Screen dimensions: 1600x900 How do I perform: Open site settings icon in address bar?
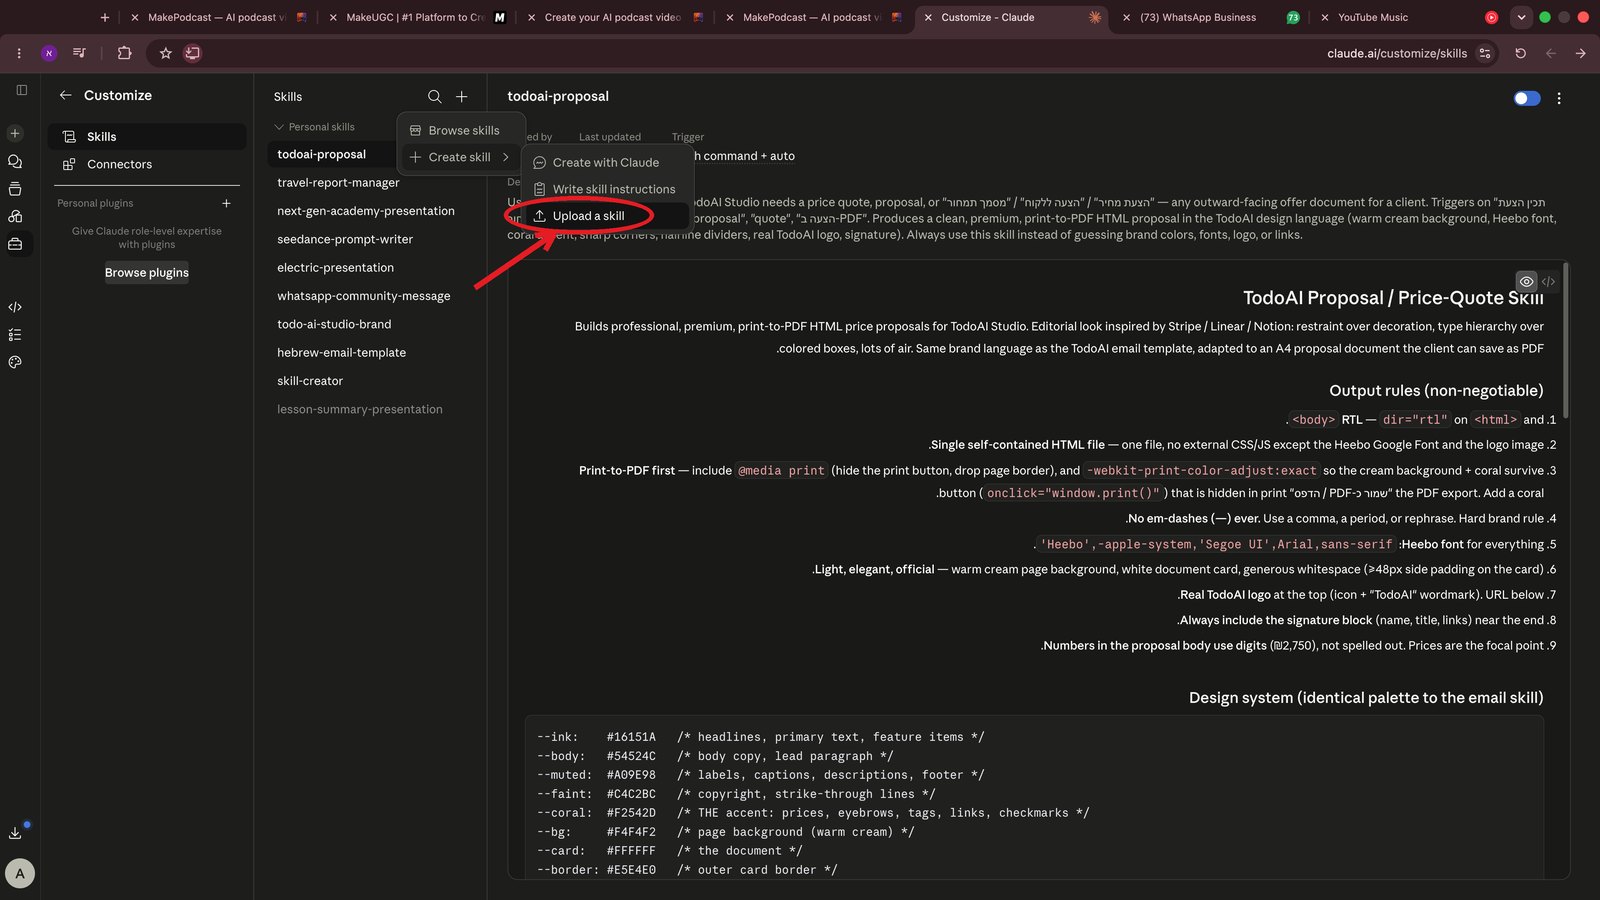[x=1485, y=53]
